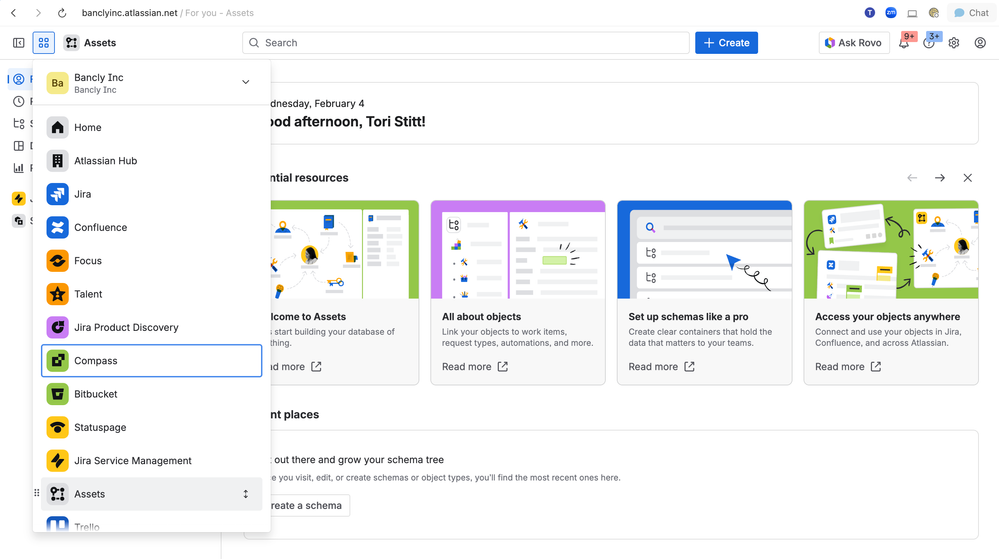Open the Access your objects card image
Viewport: 999px width, 559px height.
point(891,250)
